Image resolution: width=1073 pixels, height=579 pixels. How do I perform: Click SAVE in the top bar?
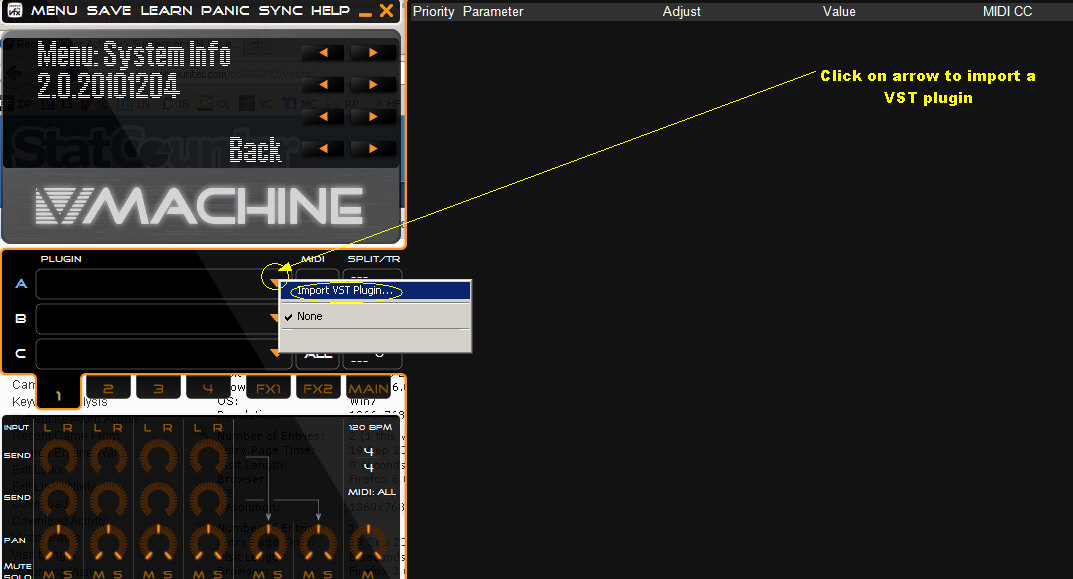[109, 10]
